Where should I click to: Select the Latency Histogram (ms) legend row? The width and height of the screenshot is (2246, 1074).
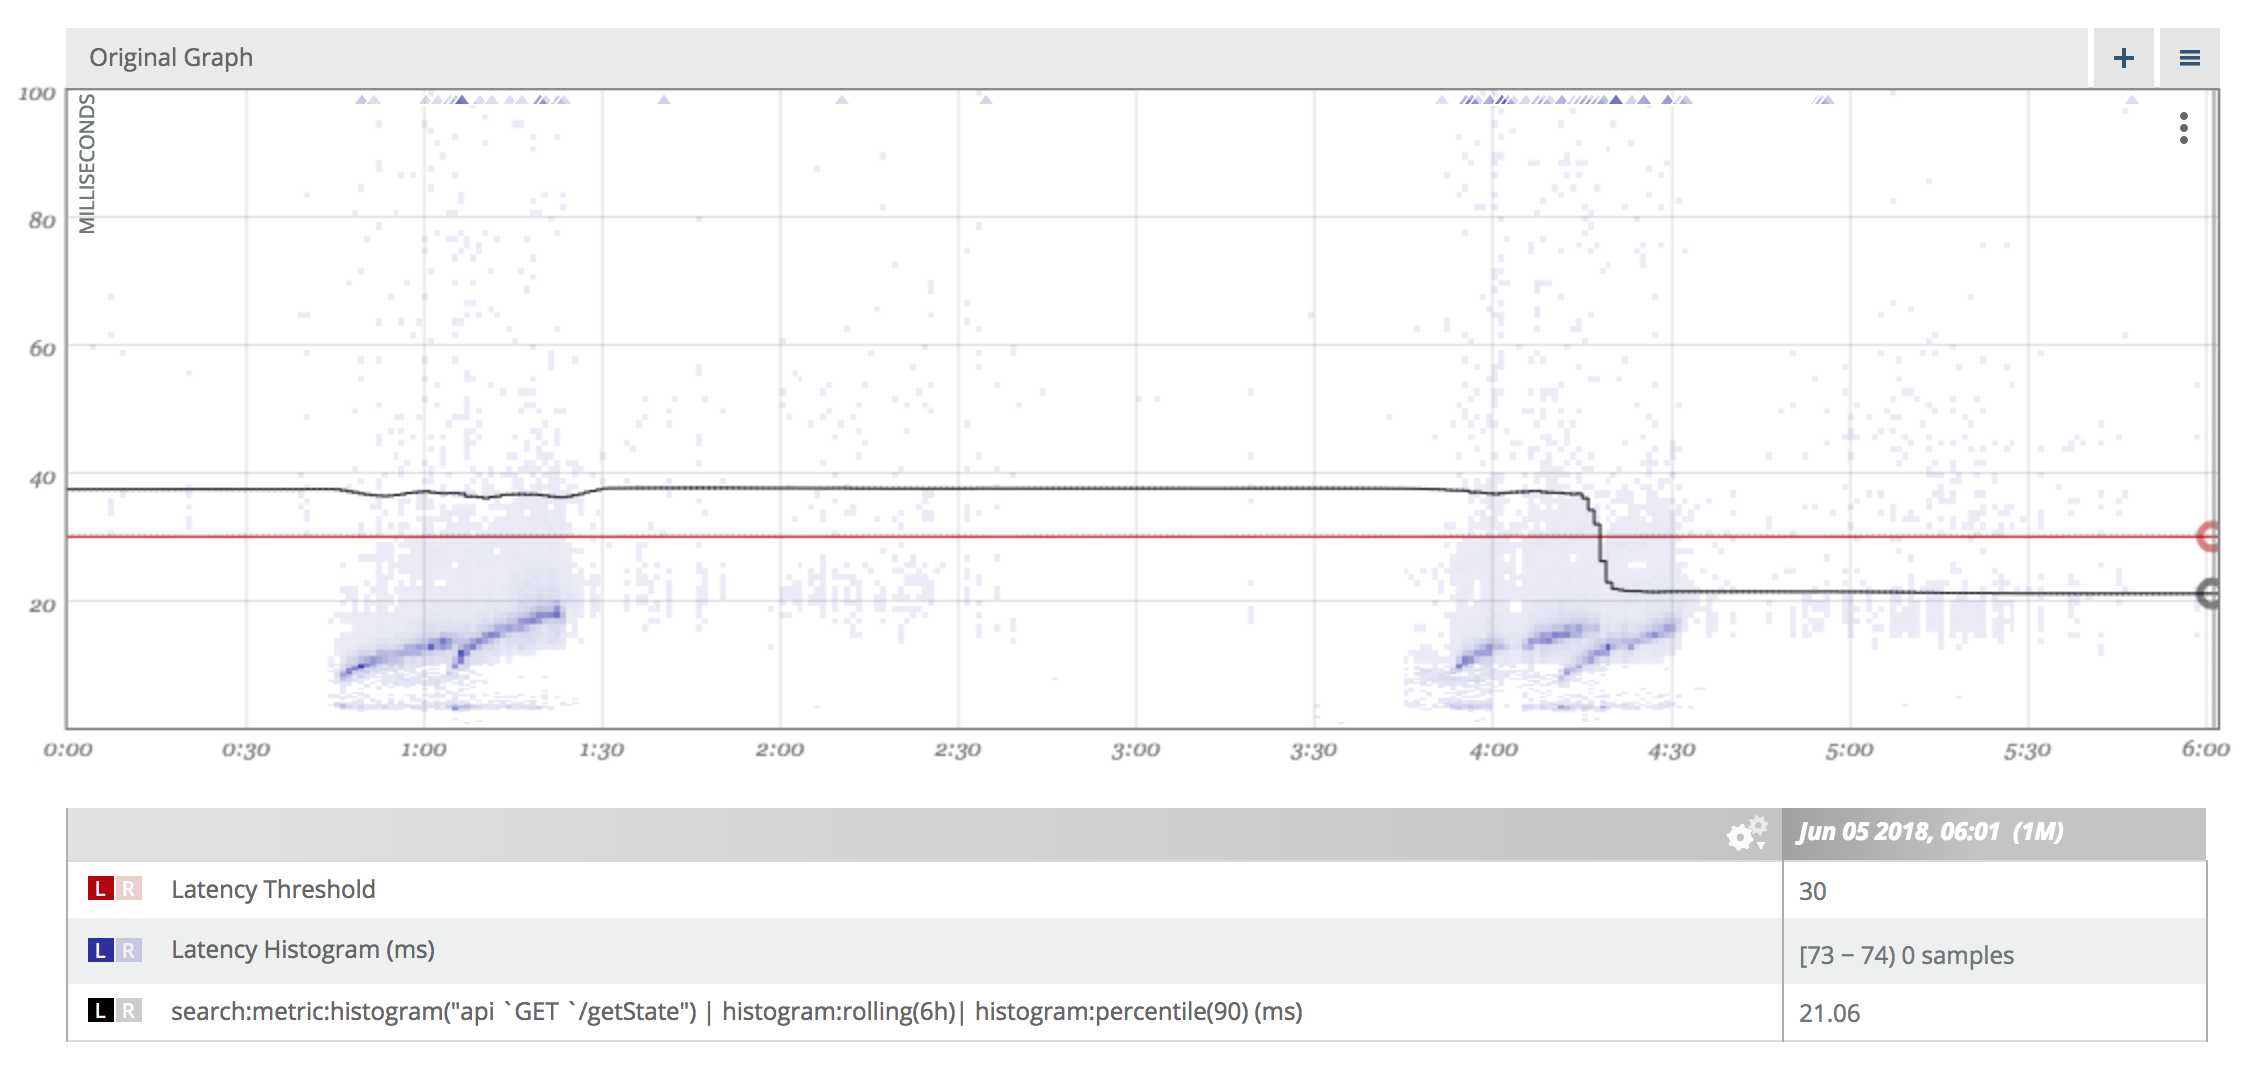pyautogui.click(x=1137, y=950)
